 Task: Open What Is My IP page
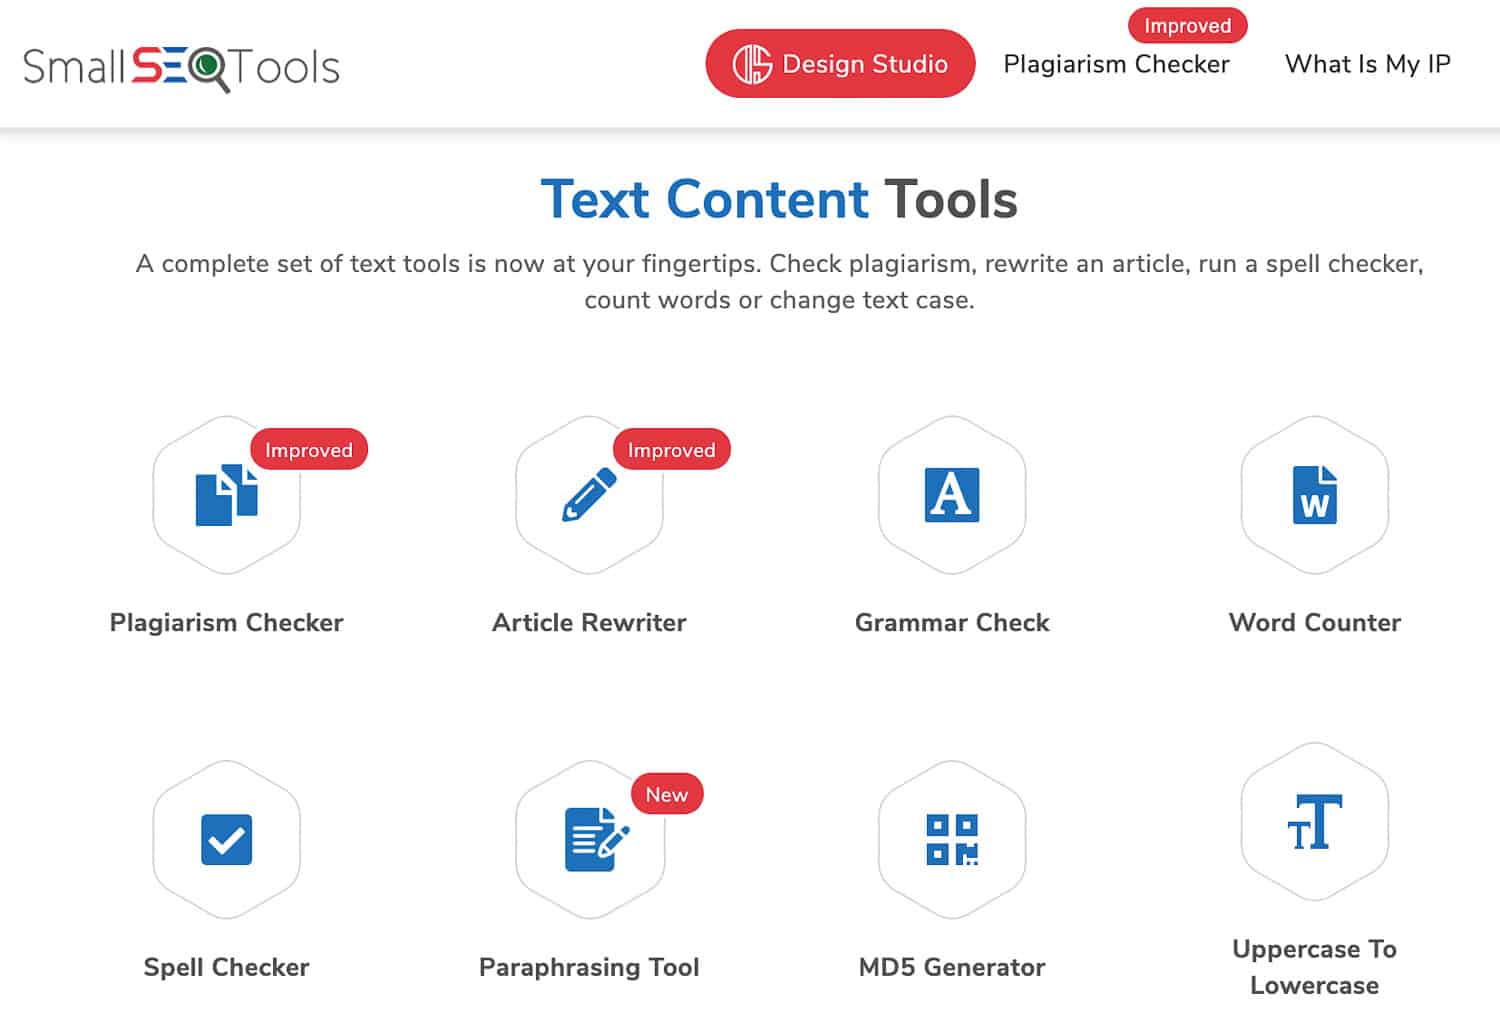[x=1368, y=64]
